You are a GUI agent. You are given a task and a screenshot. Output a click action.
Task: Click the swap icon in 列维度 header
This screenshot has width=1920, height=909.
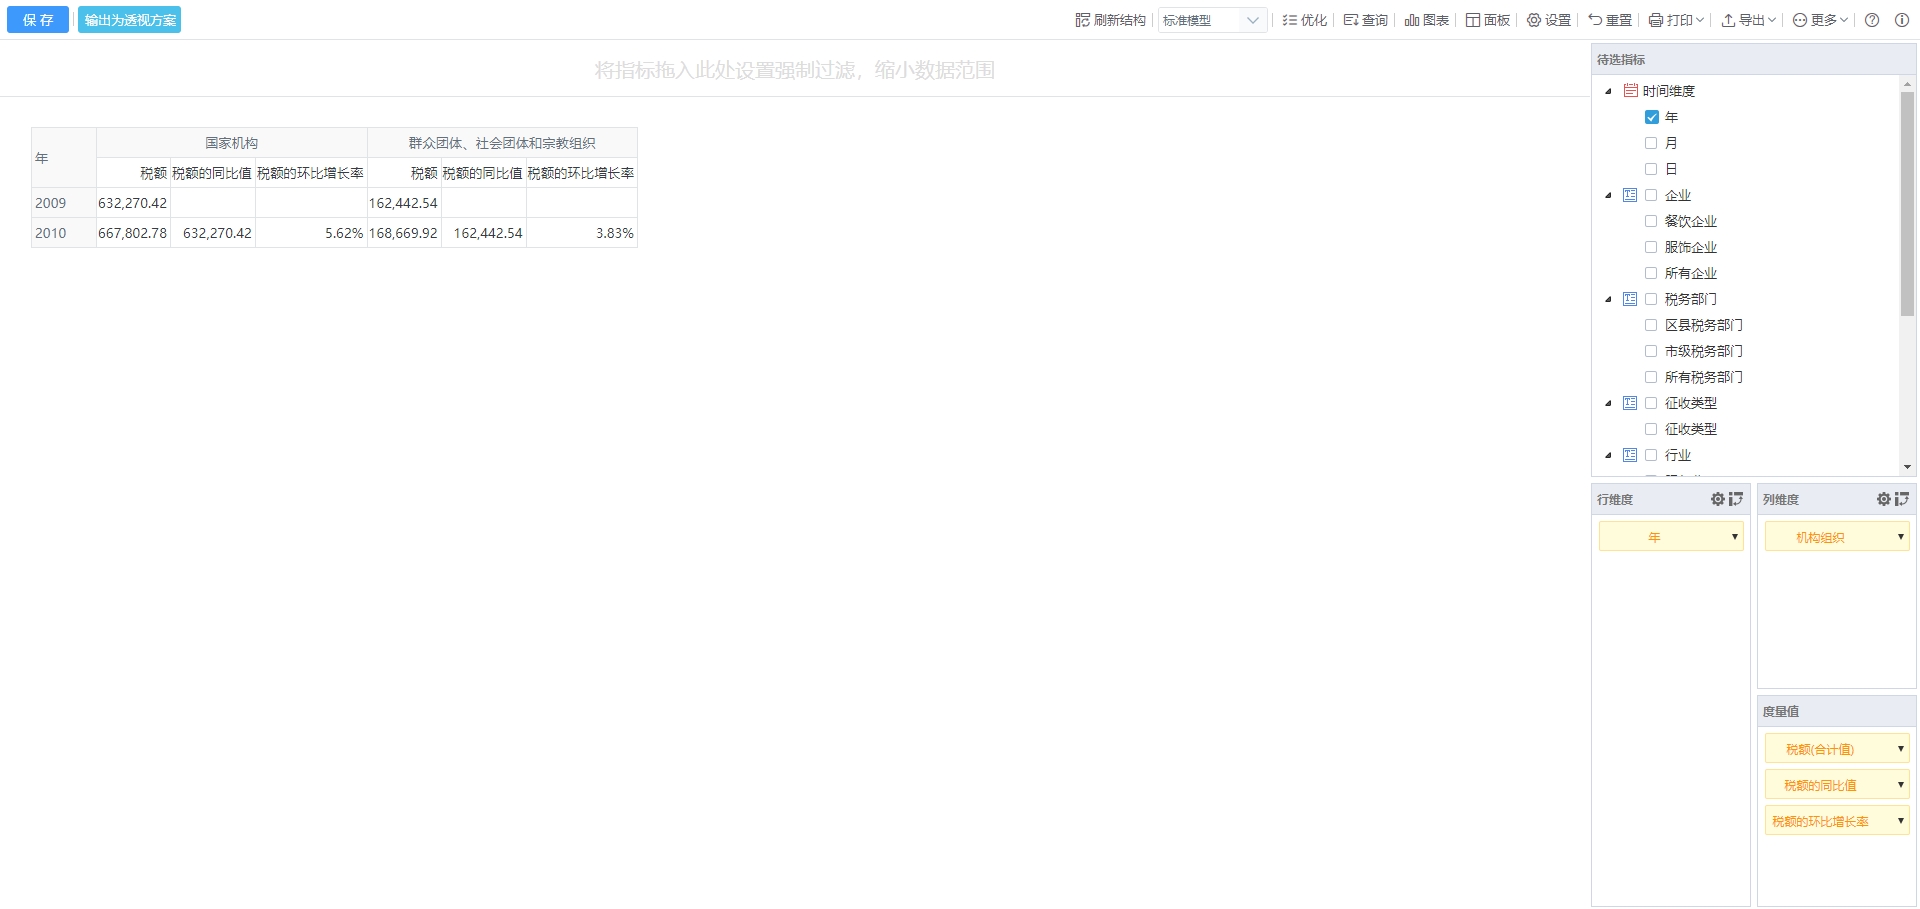click(x=1901, y=499)
